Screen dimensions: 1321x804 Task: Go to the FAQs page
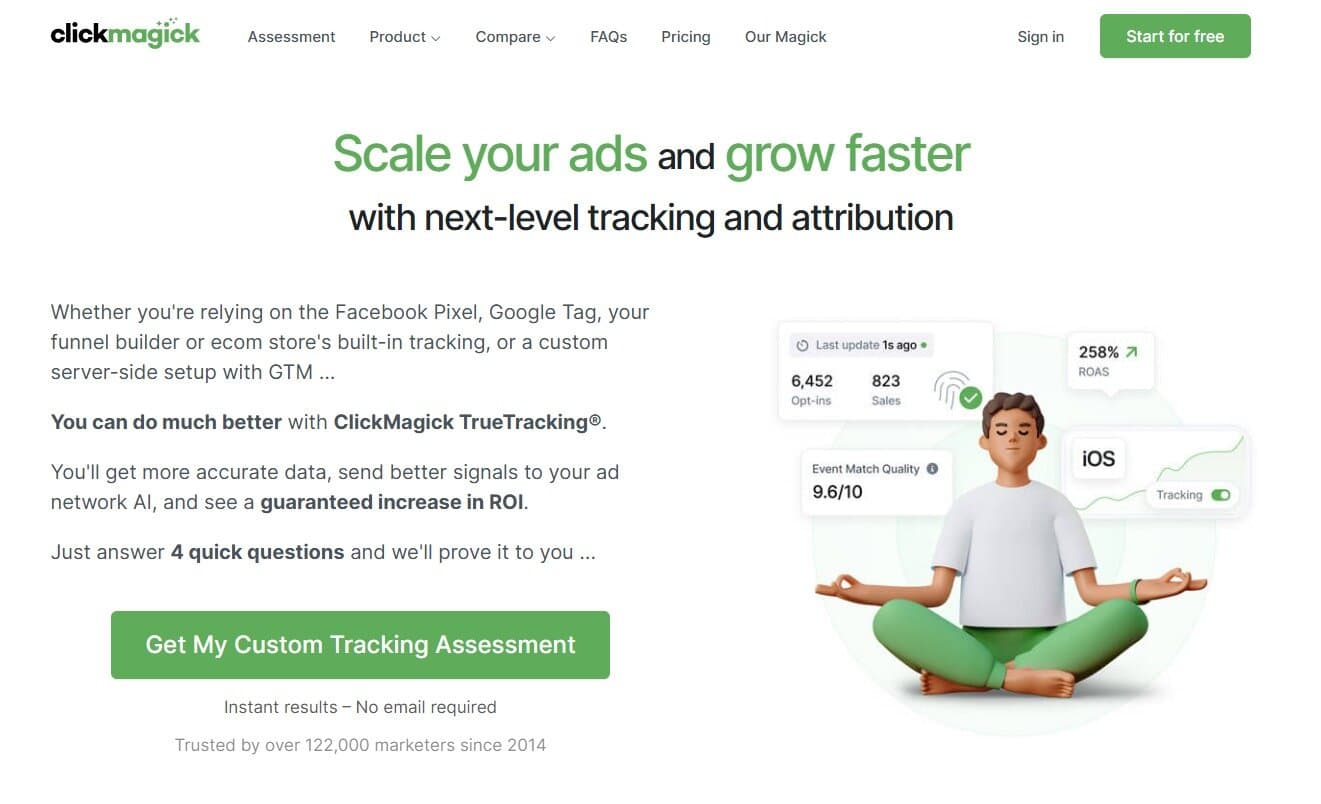pyautogui.click(x=608, y=37)
